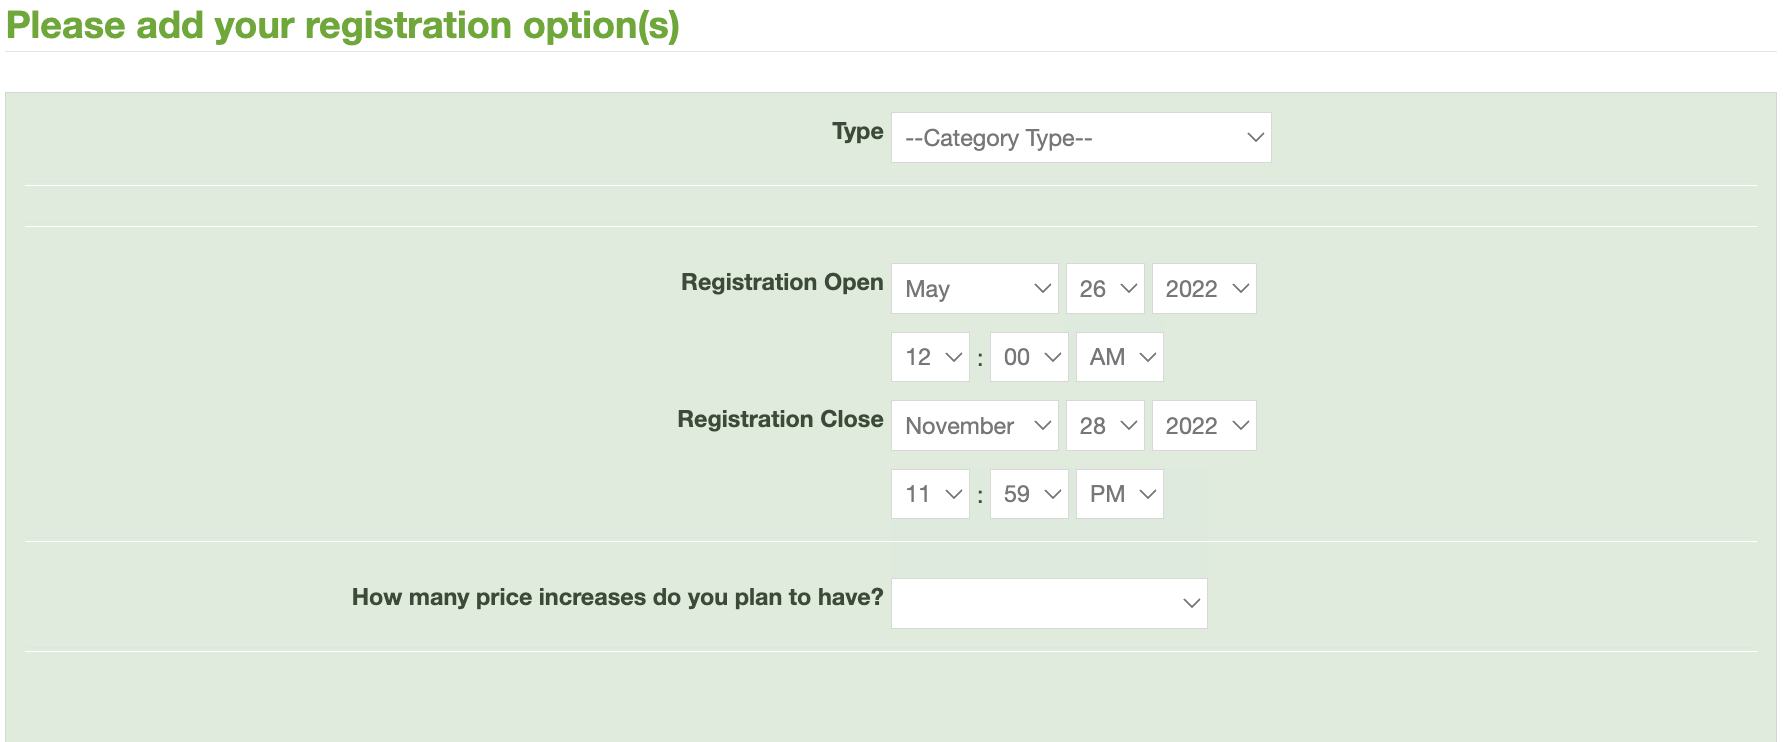The height and width of the screenshot is (742, 1788).
Task: Expand Registration Open year dropdown
Action: pos(1204,289)
